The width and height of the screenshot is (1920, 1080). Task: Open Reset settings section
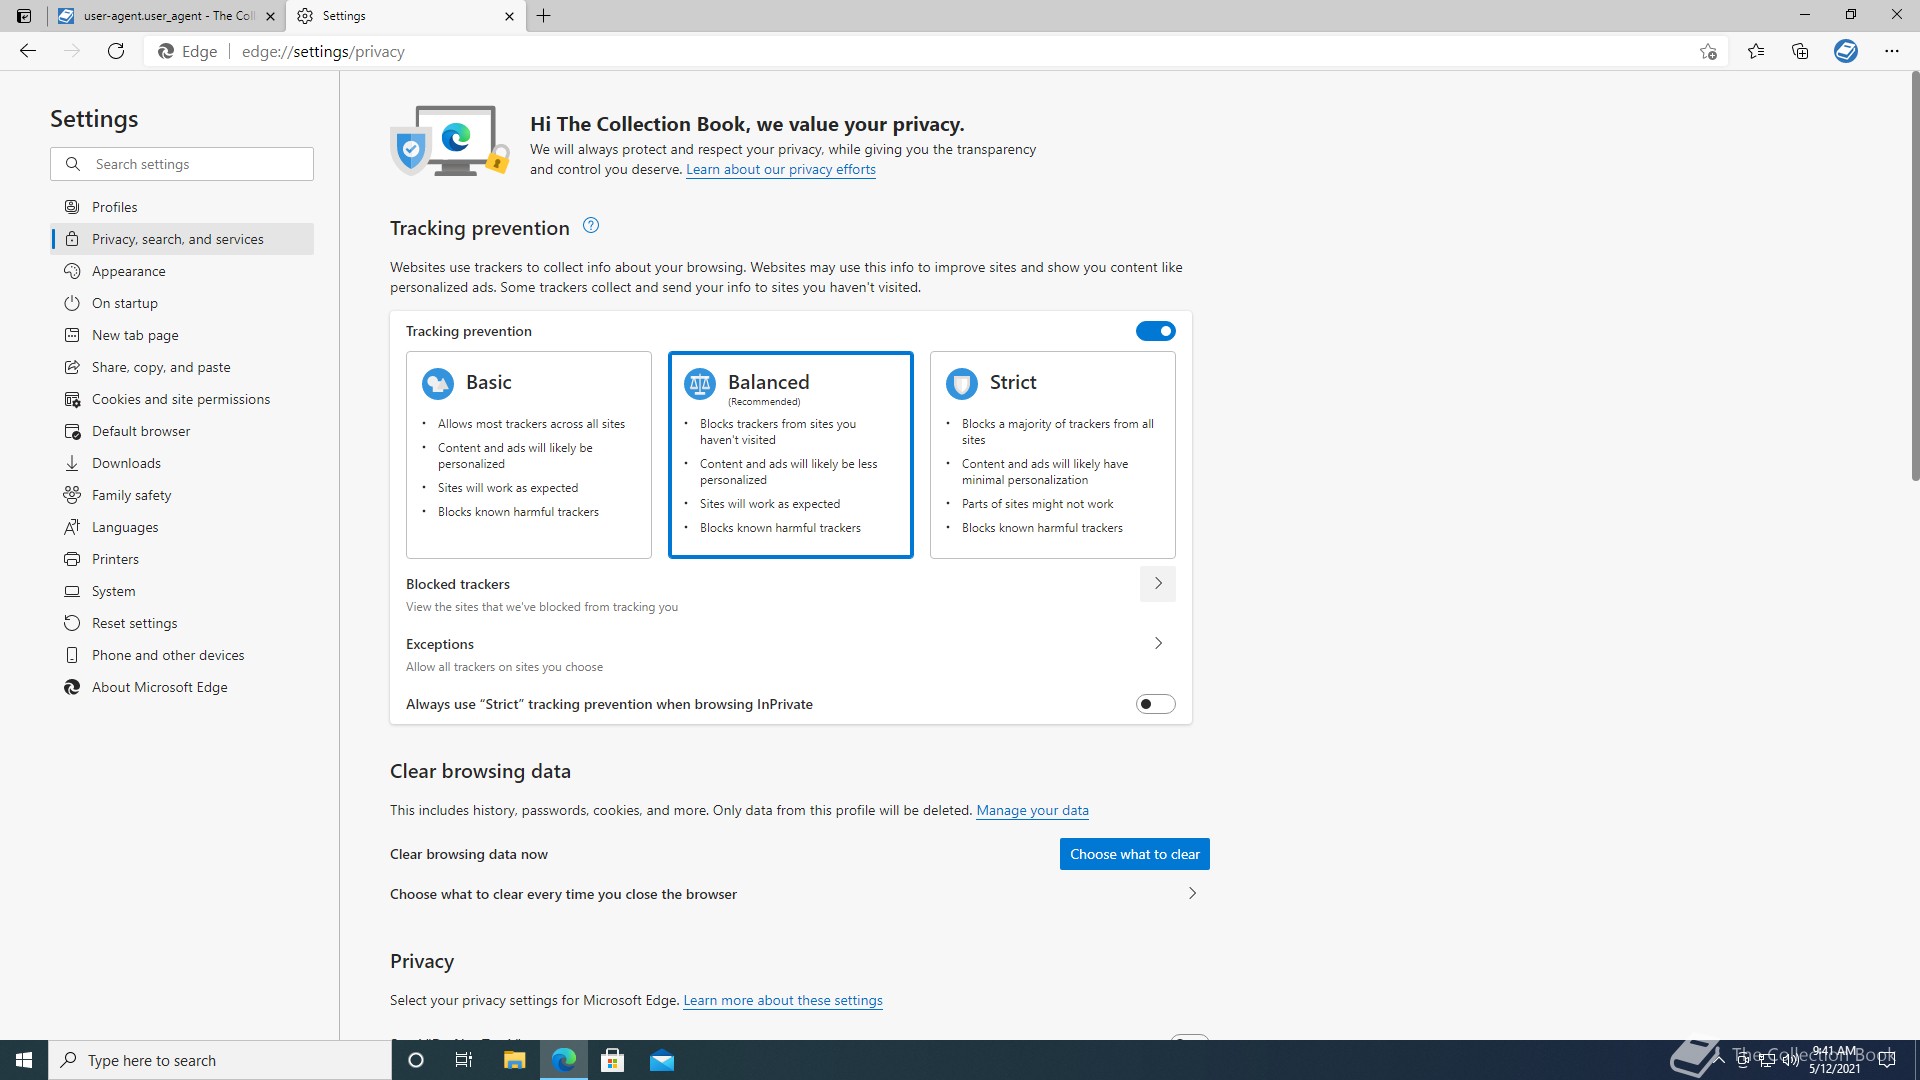point(182,623)
